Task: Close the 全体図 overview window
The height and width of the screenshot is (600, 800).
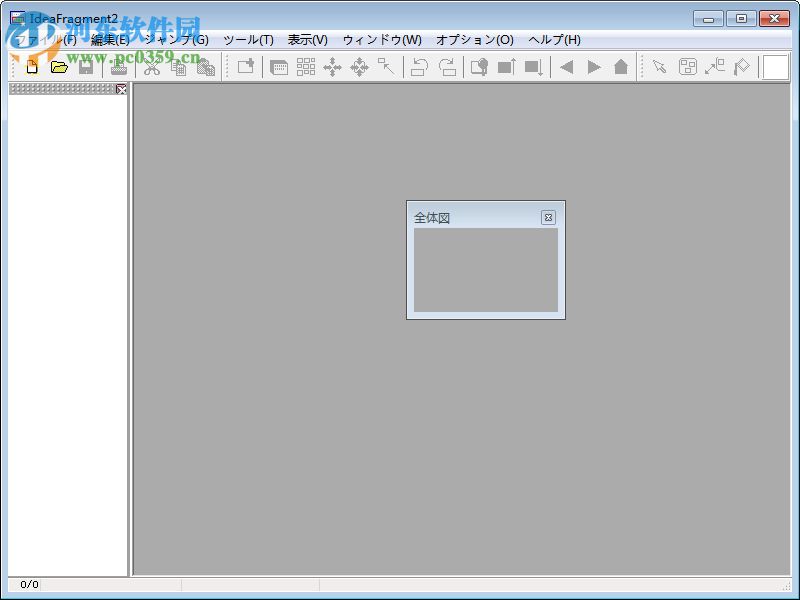Action: 548,218
